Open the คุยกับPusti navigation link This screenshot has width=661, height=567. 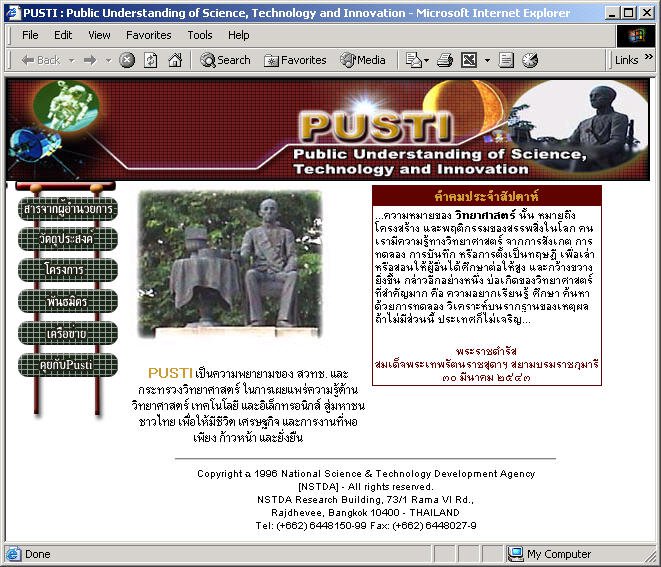(x=68, y=365)
